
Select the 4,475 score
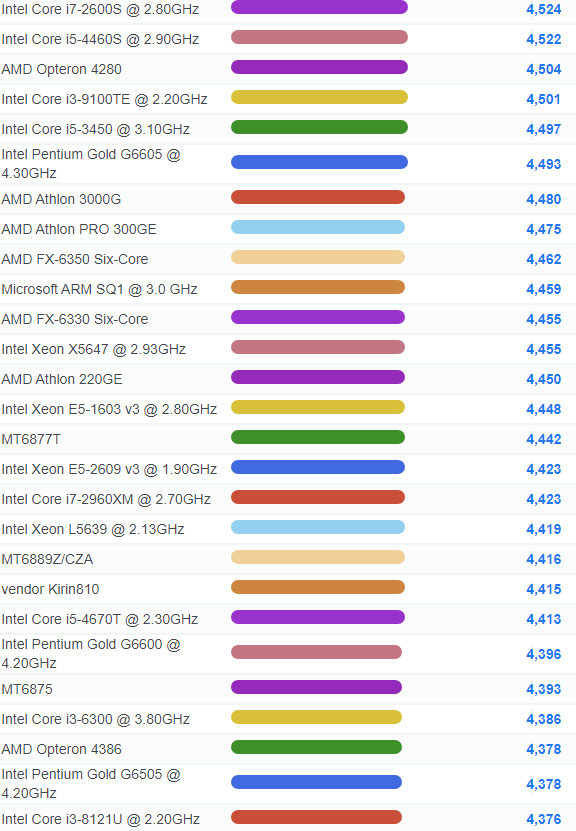pyautogui.click(x=543, y=229)
